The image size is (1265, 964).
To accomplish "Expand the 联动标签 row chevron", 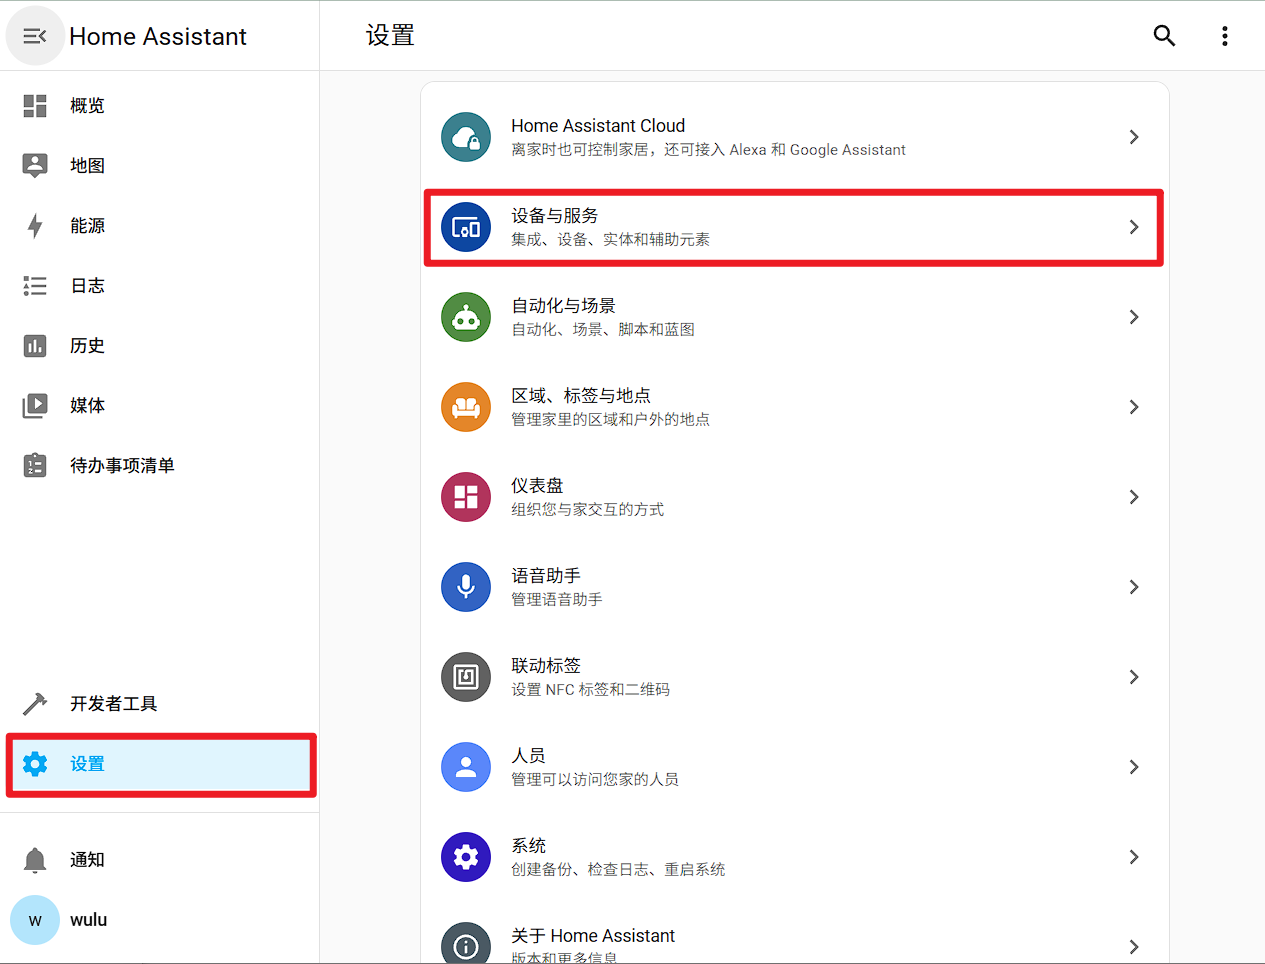I will click(x=1134, y=677).
